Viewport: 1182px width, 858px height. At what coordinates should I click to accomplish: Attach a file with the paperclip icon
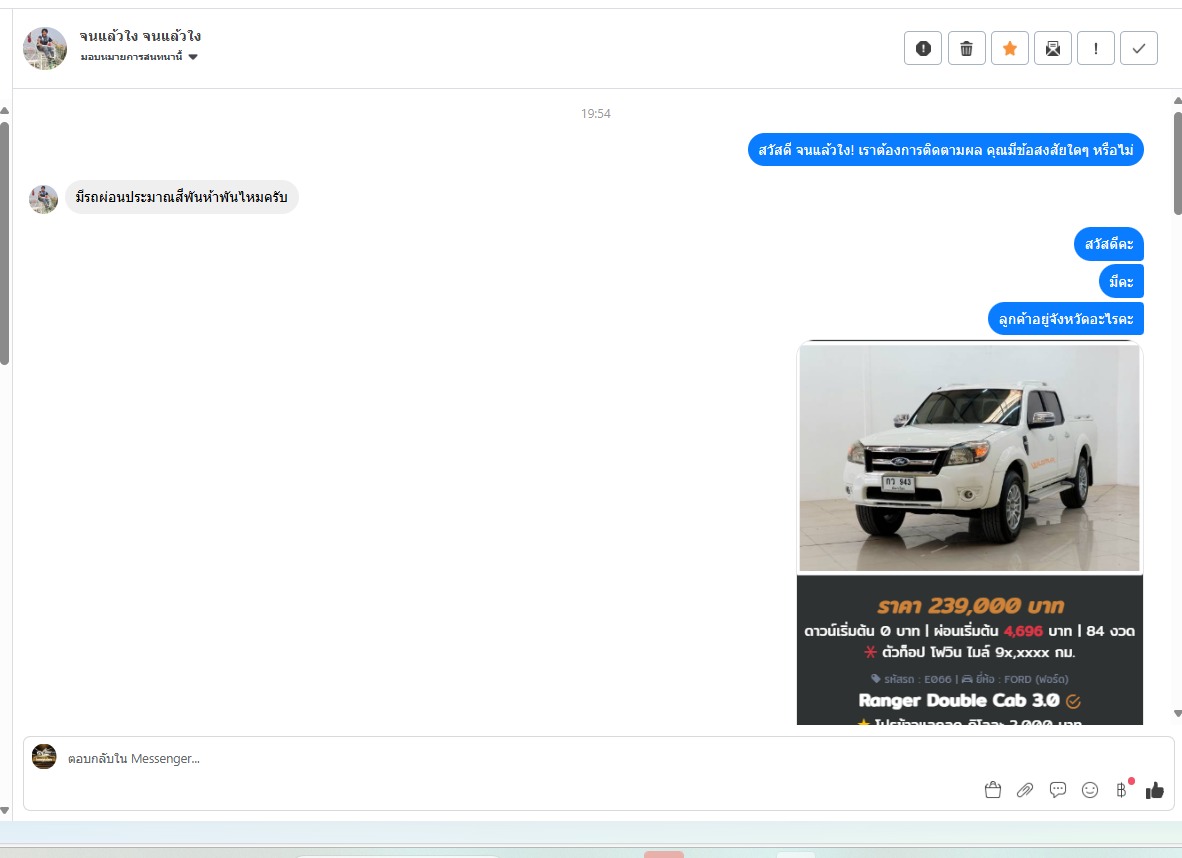click(x=1024, y=790)
